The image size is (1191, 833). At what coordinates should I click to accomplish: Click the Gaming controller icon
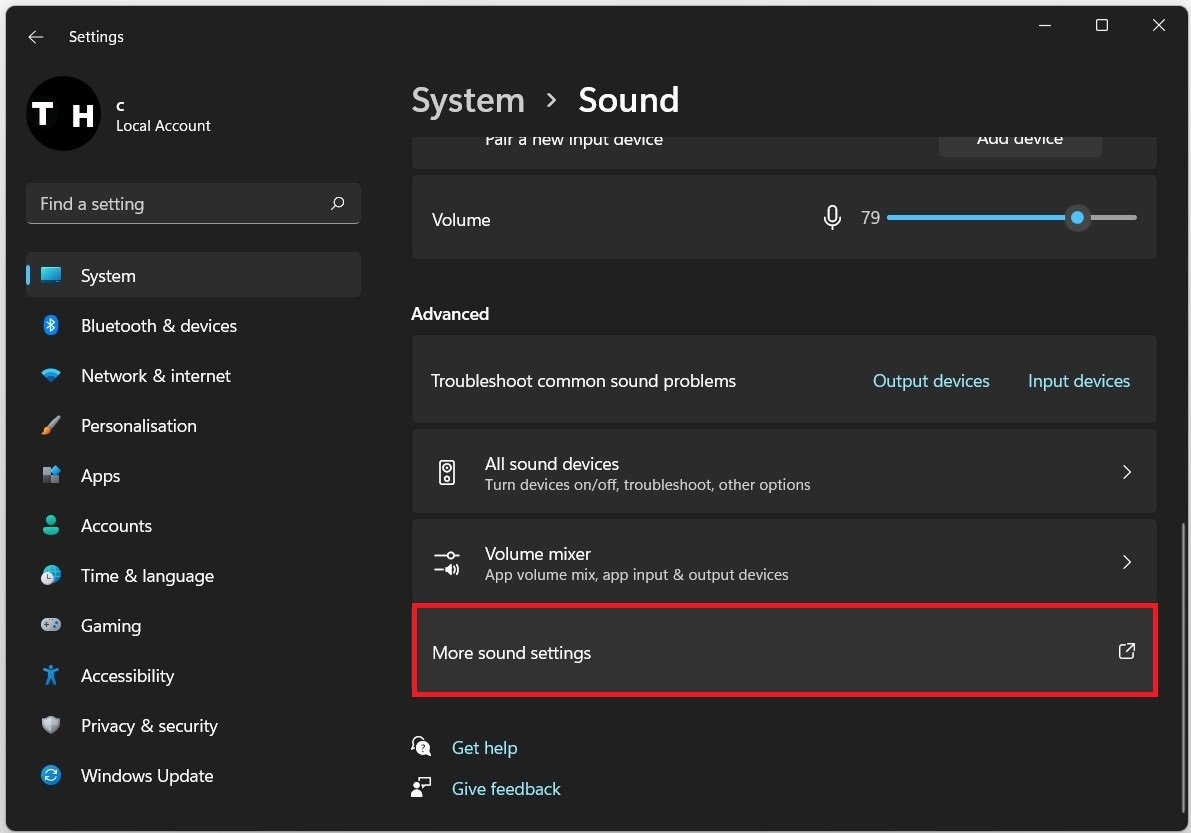point(51,626)
